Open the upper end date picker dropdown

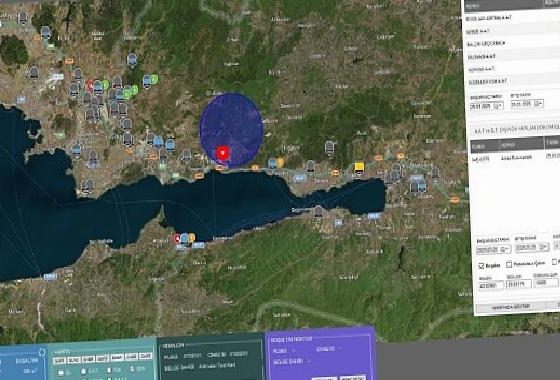coord(538,104)
